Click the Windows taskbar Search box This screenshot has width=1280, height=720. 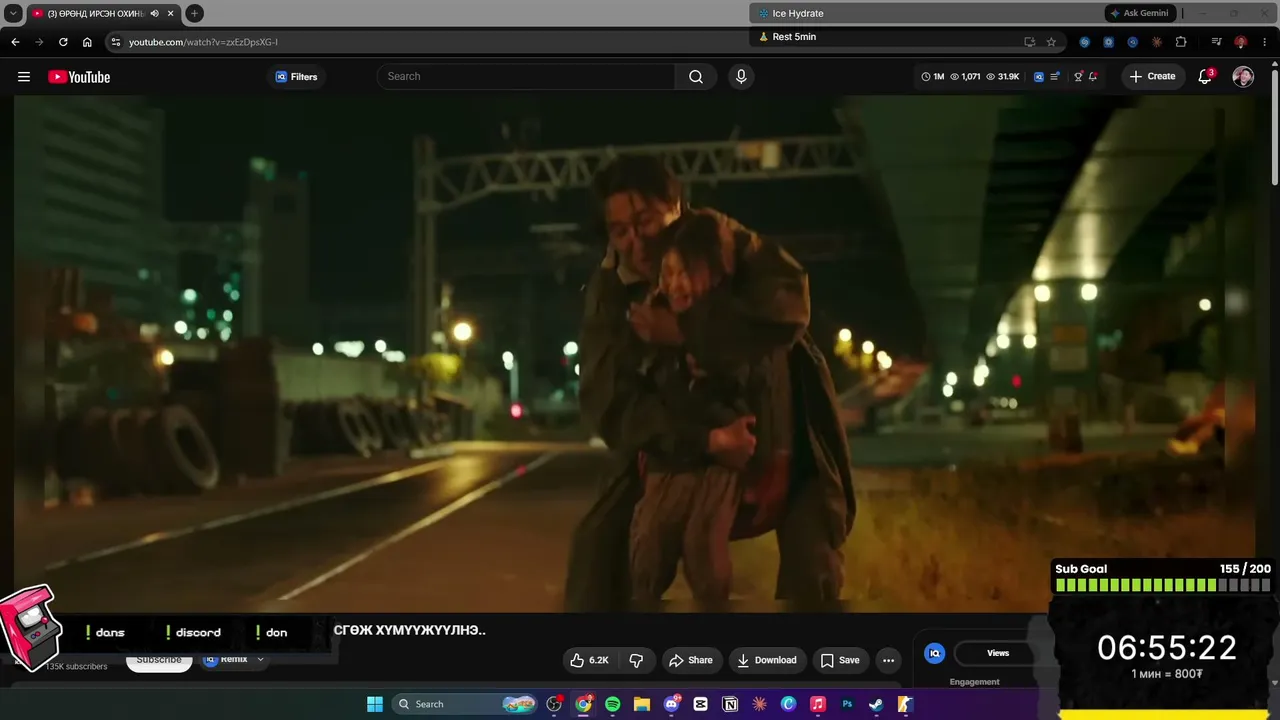[x=465, y=704]
